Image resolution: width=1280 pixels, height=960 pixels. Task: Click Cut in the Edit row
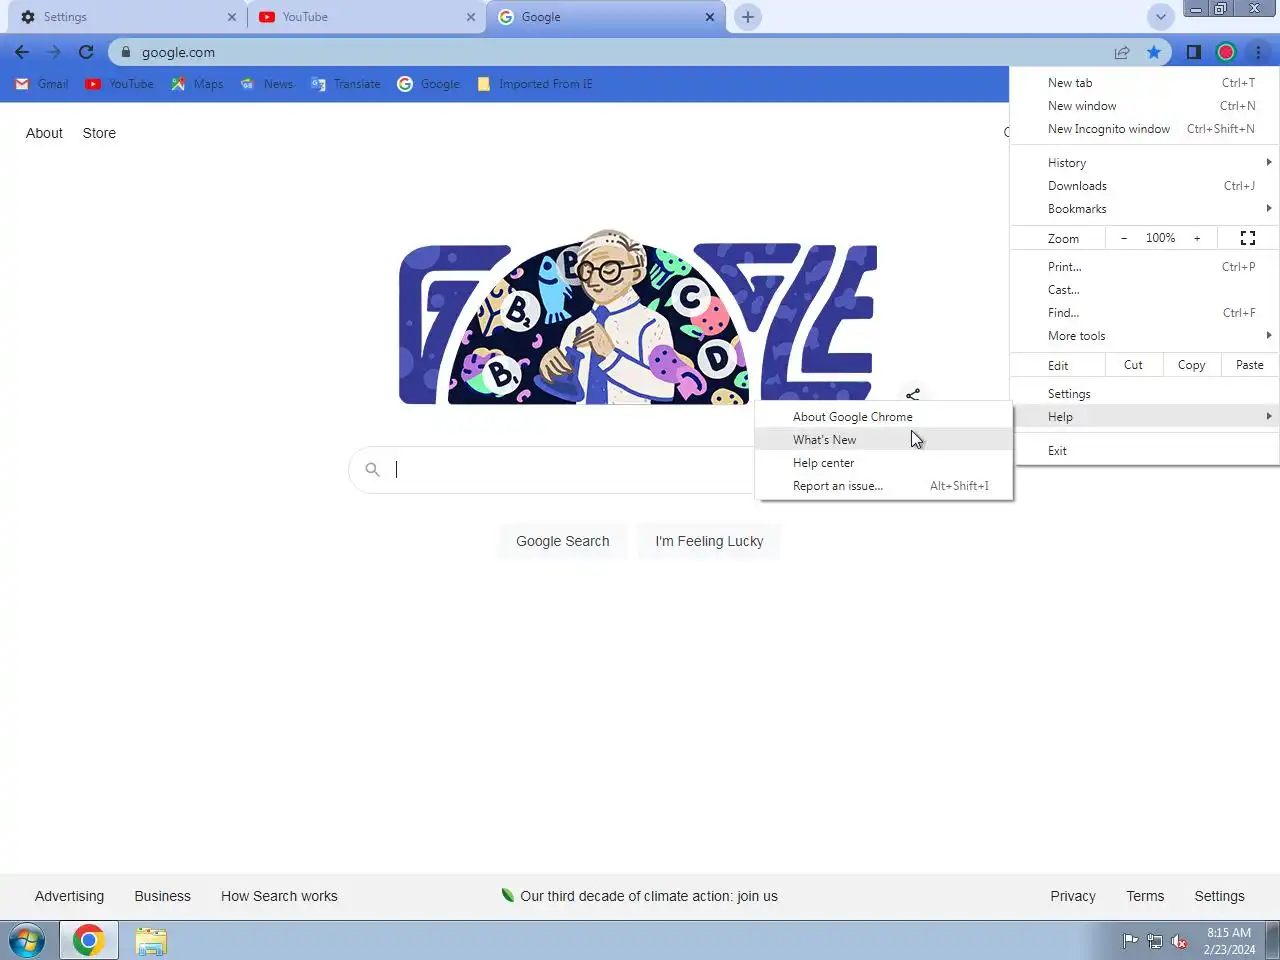coord(1133,365)
